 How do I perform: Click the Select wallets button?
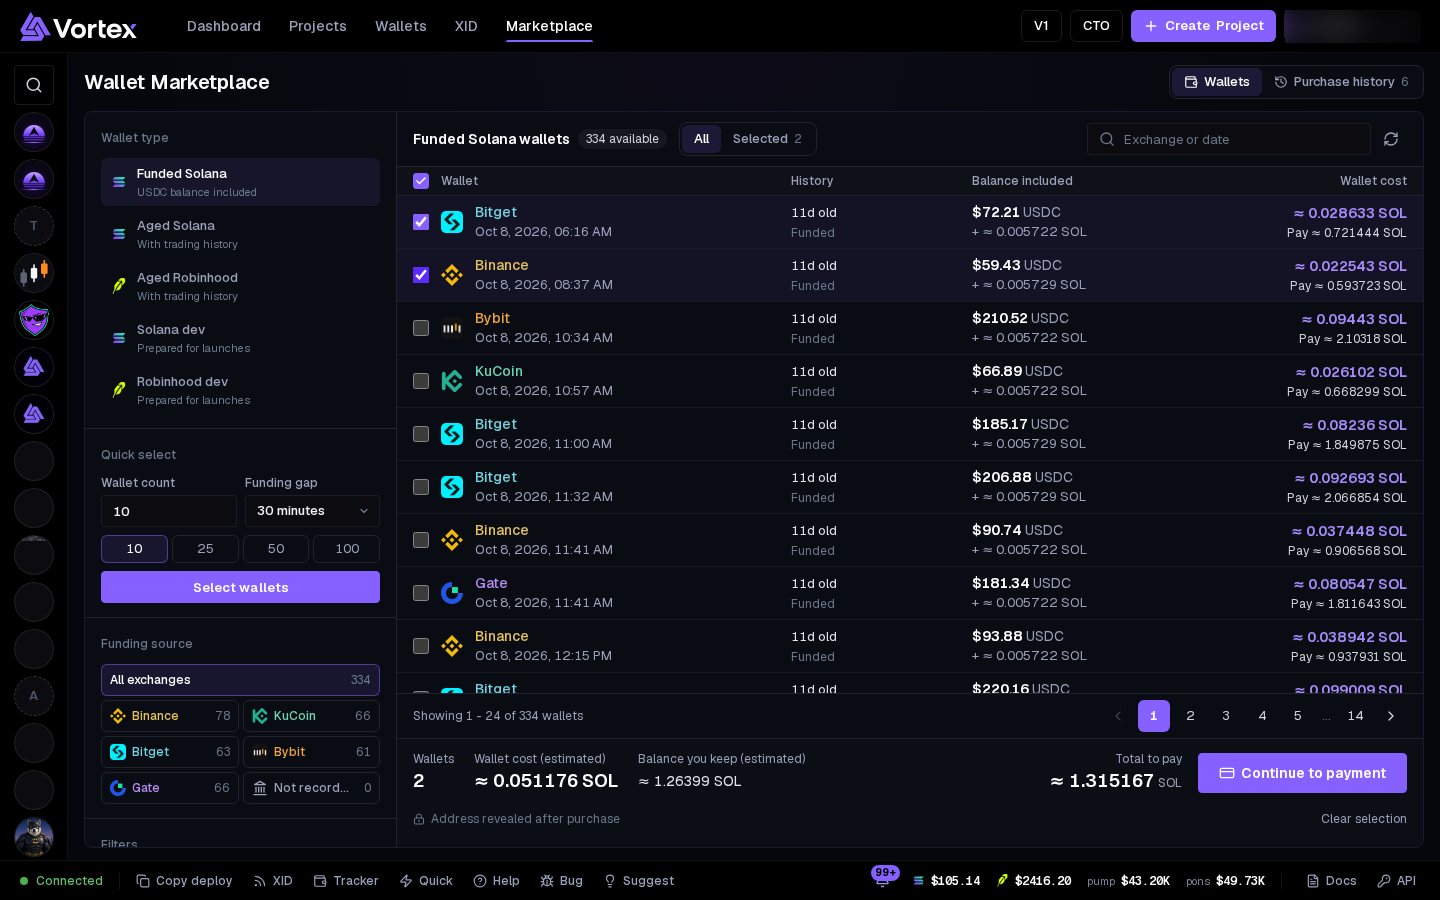(240, 587)
